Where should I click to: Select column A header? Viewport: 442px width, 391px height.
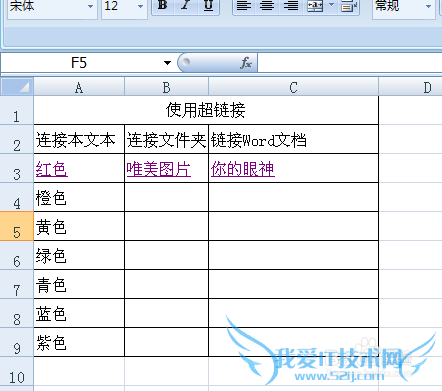(x=79, y=87)
